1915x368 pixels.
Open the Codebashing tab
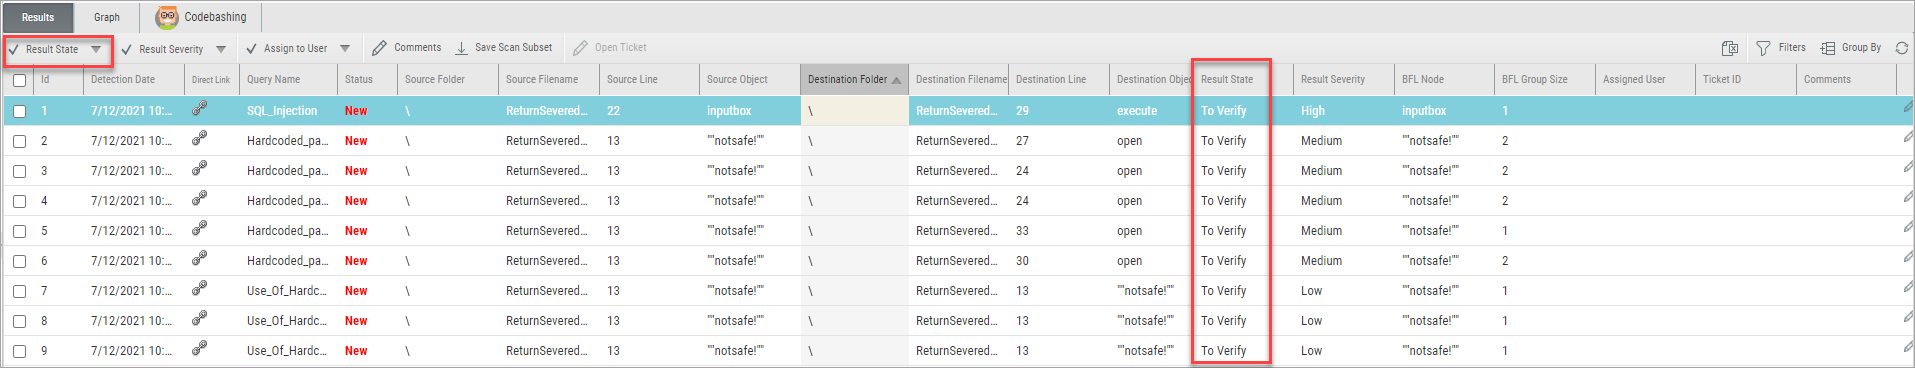click(200, 17)
